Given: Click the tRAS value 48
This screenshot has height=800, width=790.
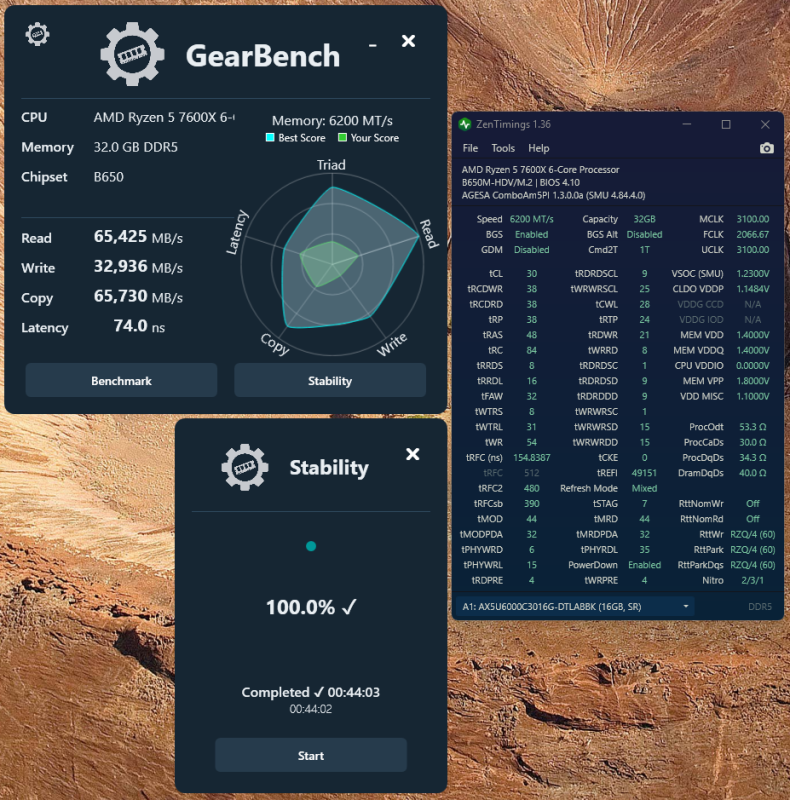Looking at the screenshot, I should pos(531,335).
